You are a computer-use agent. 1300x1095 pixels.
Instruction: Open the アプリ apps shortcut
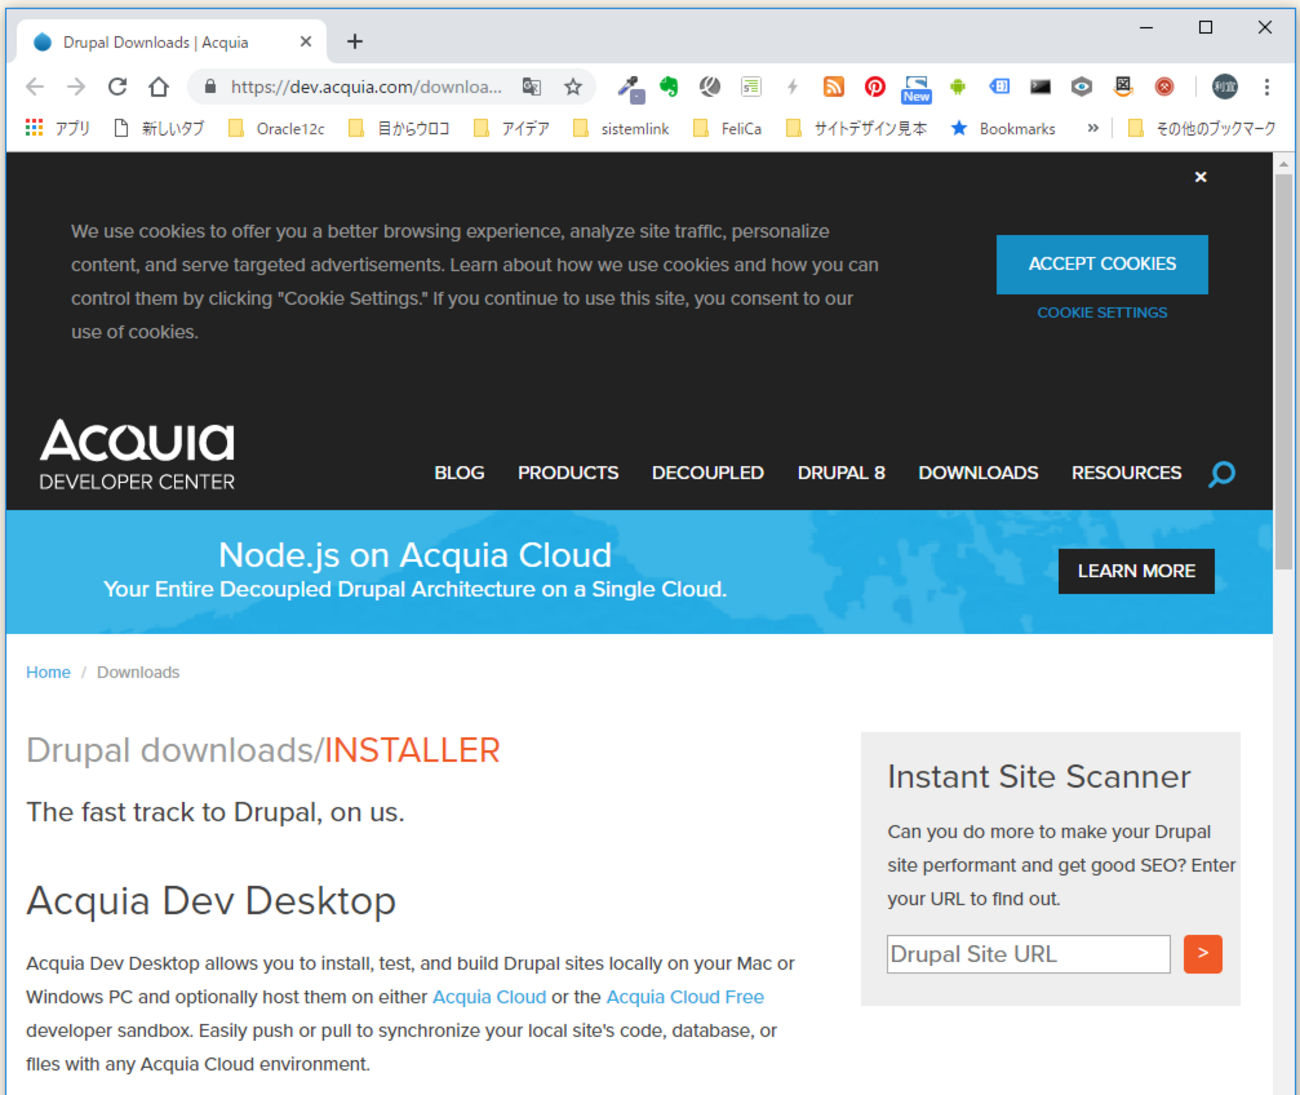click(x=58, y=128)
